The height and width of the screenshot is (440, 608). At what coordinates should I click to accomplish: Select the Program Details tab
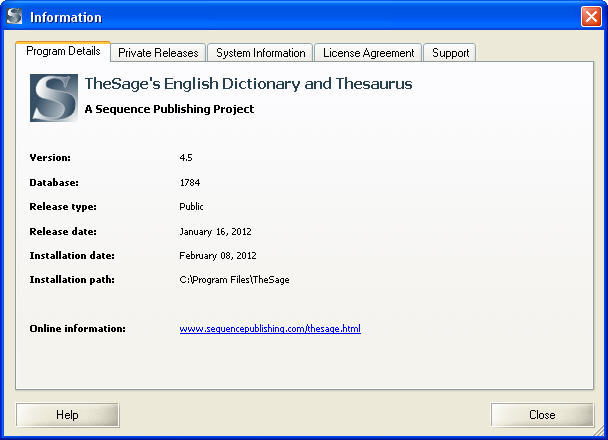(63, 51)
